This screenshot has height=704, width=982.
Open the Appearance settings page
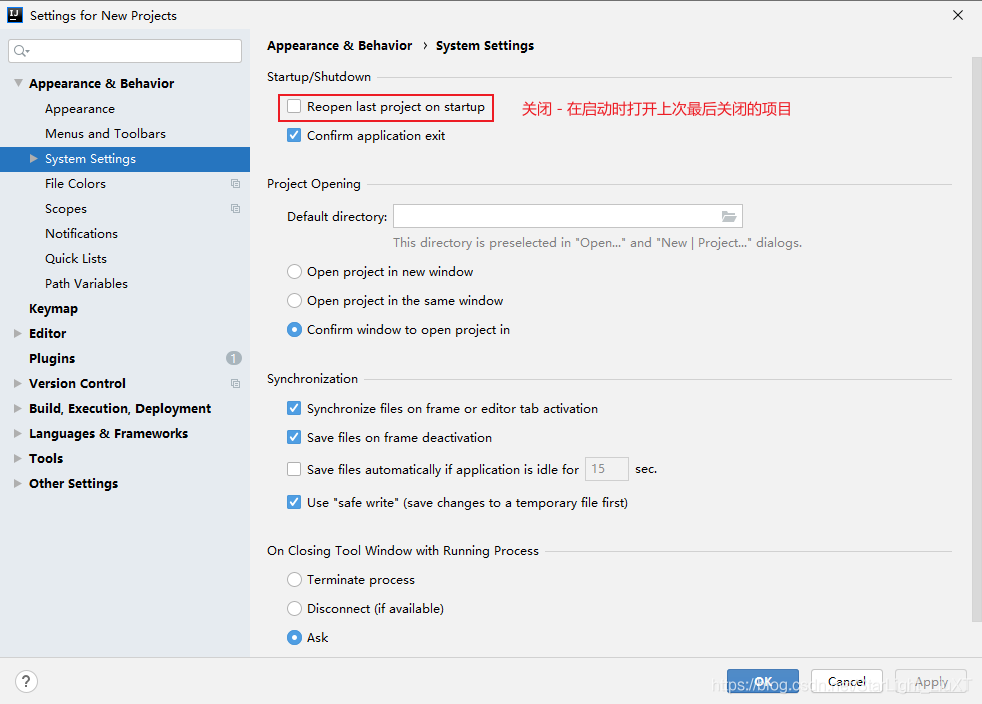coord(80,109)
